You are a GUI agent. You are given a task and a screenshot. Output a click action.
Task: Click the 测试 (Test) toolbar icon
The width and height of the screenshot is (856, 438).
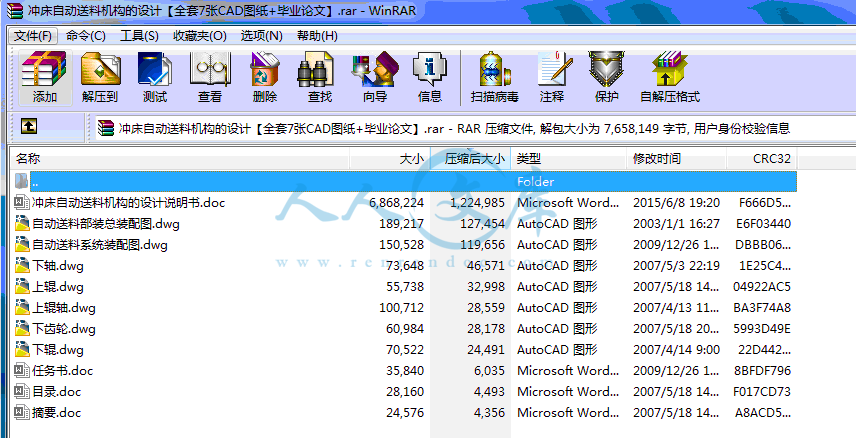155,70
